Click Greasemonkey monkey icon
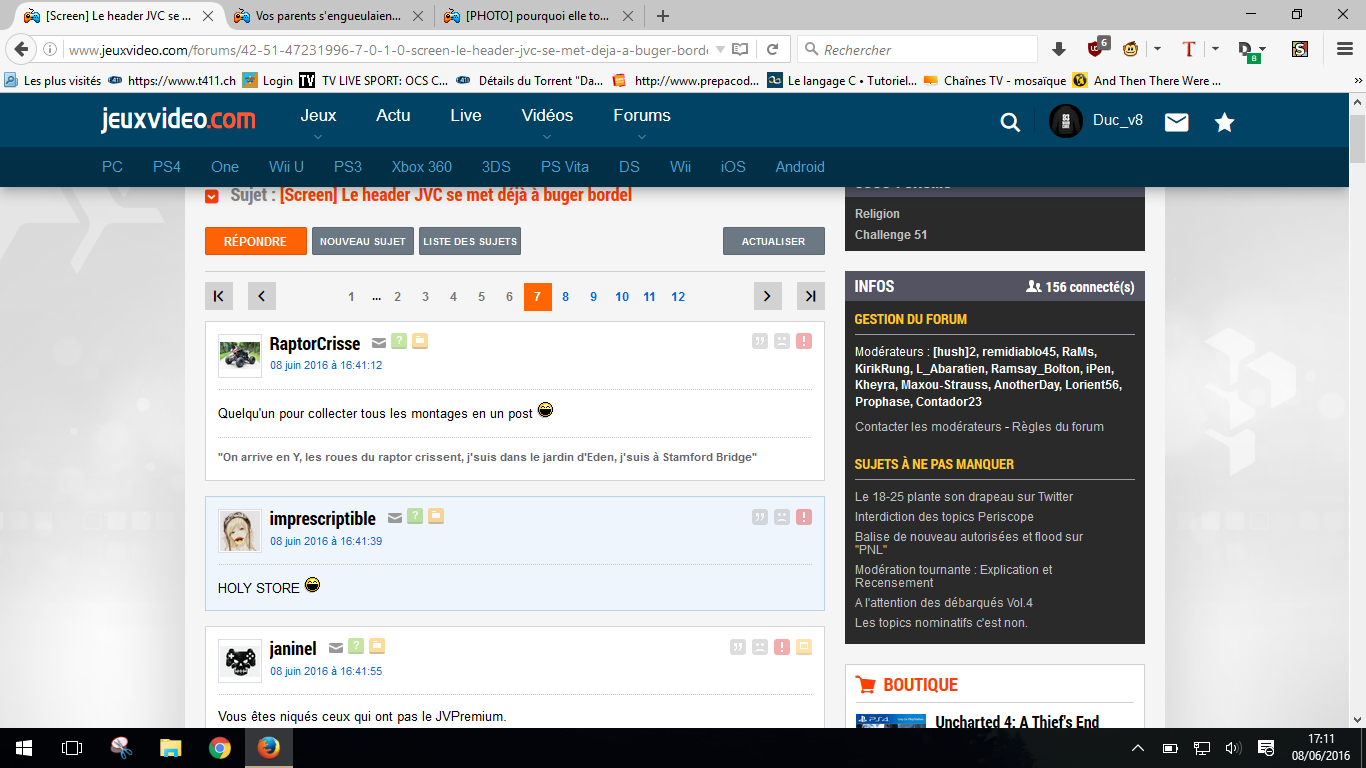Screen dimensions: 1366x768 (1131, 49)
